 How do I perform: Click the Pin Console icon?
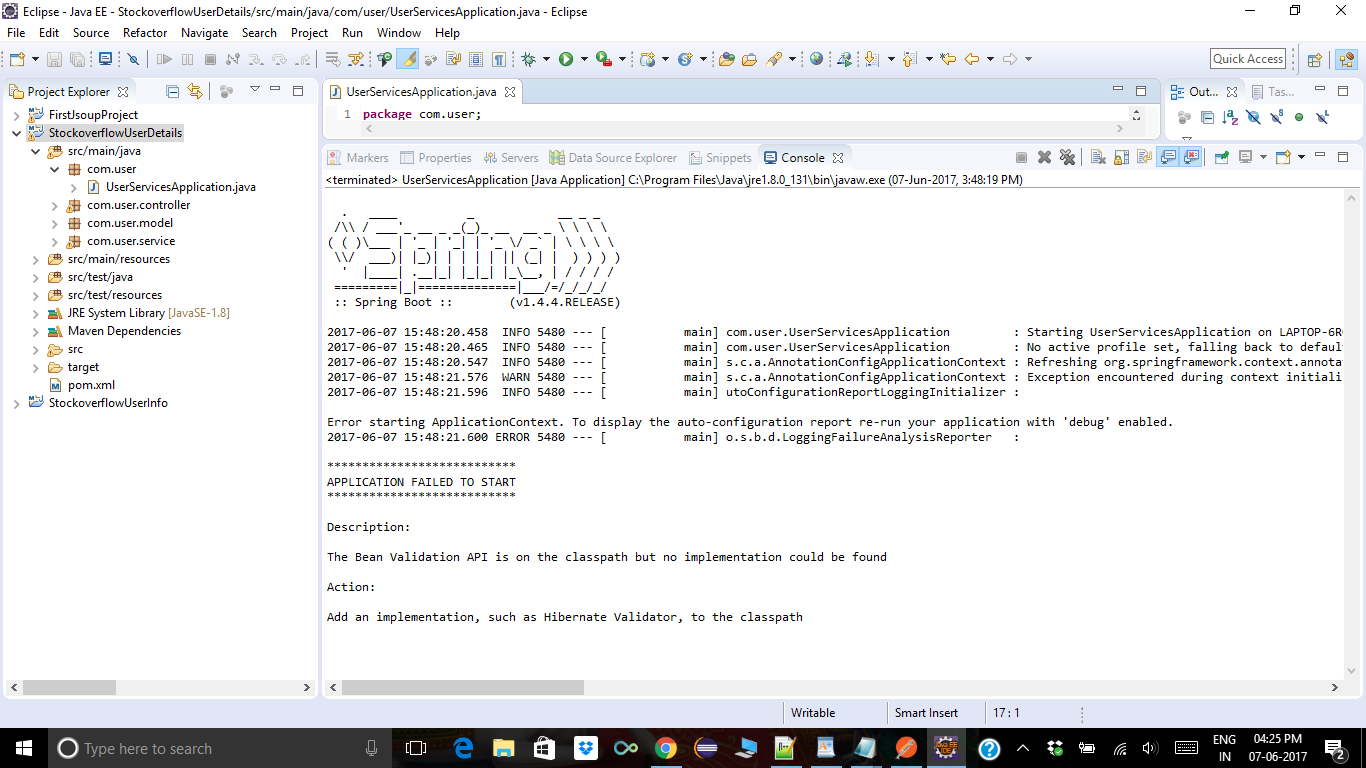(1221, 157)
